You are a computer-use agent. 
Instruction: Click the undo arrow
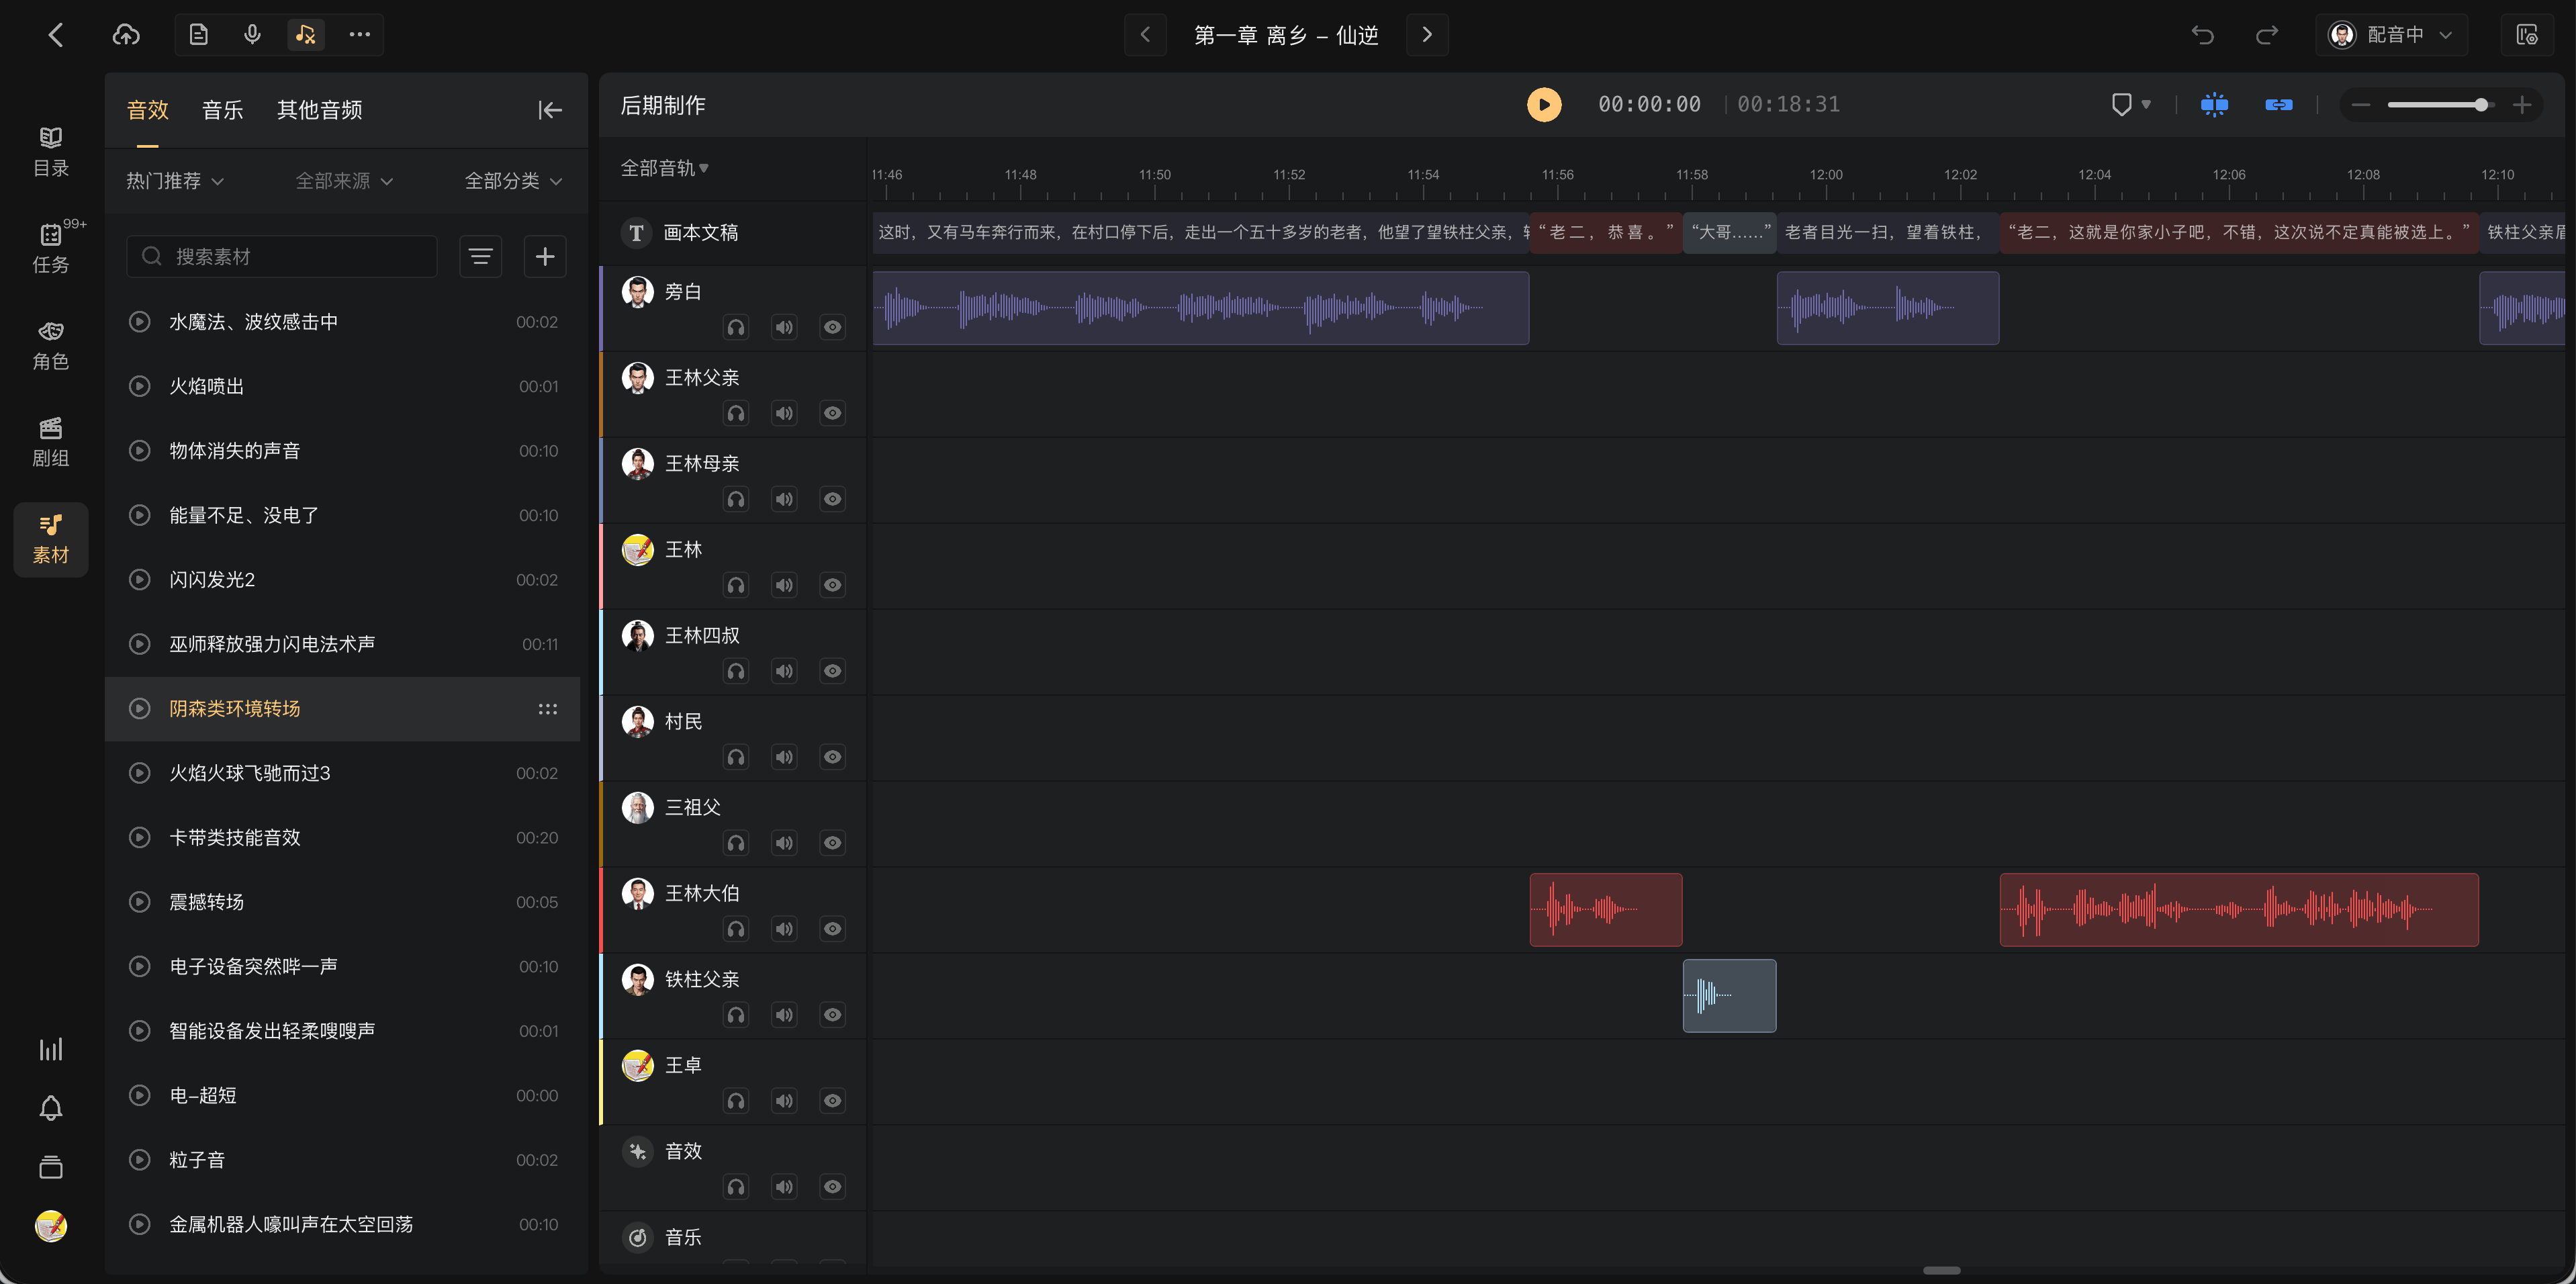click(x=2203, y=35)
